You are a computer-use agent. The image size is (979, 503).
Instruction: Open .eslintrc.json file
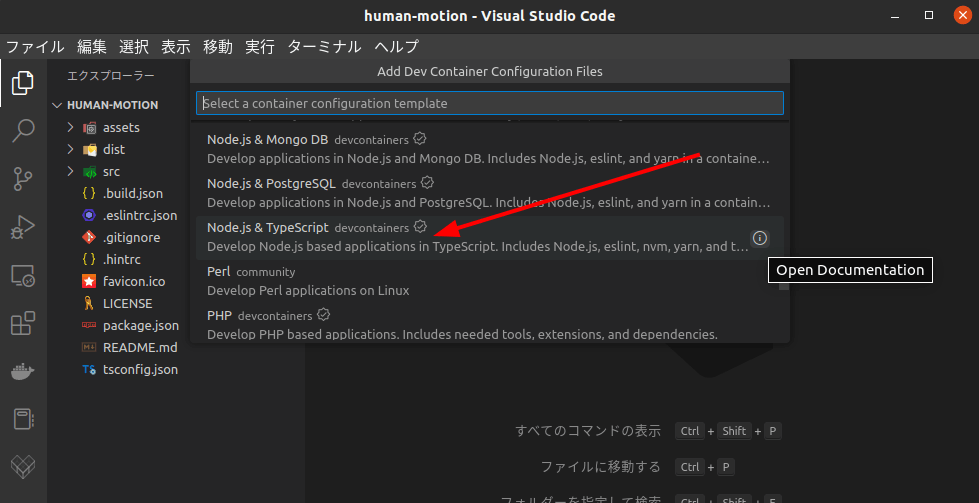(x=140, y=215)
